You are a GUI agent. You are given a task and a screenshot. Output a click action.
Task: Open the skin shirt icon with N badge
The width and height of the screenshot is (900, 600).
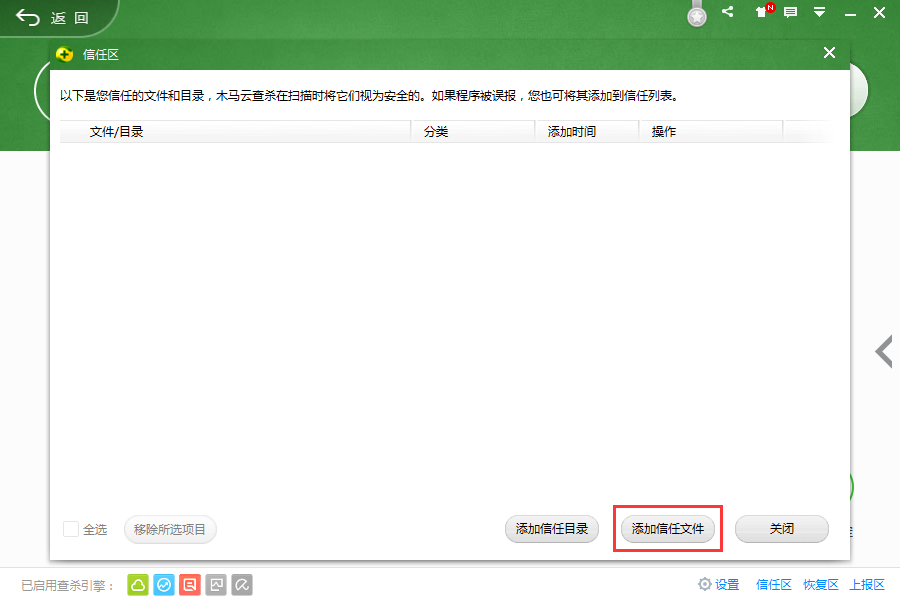(x=765, y=11)
